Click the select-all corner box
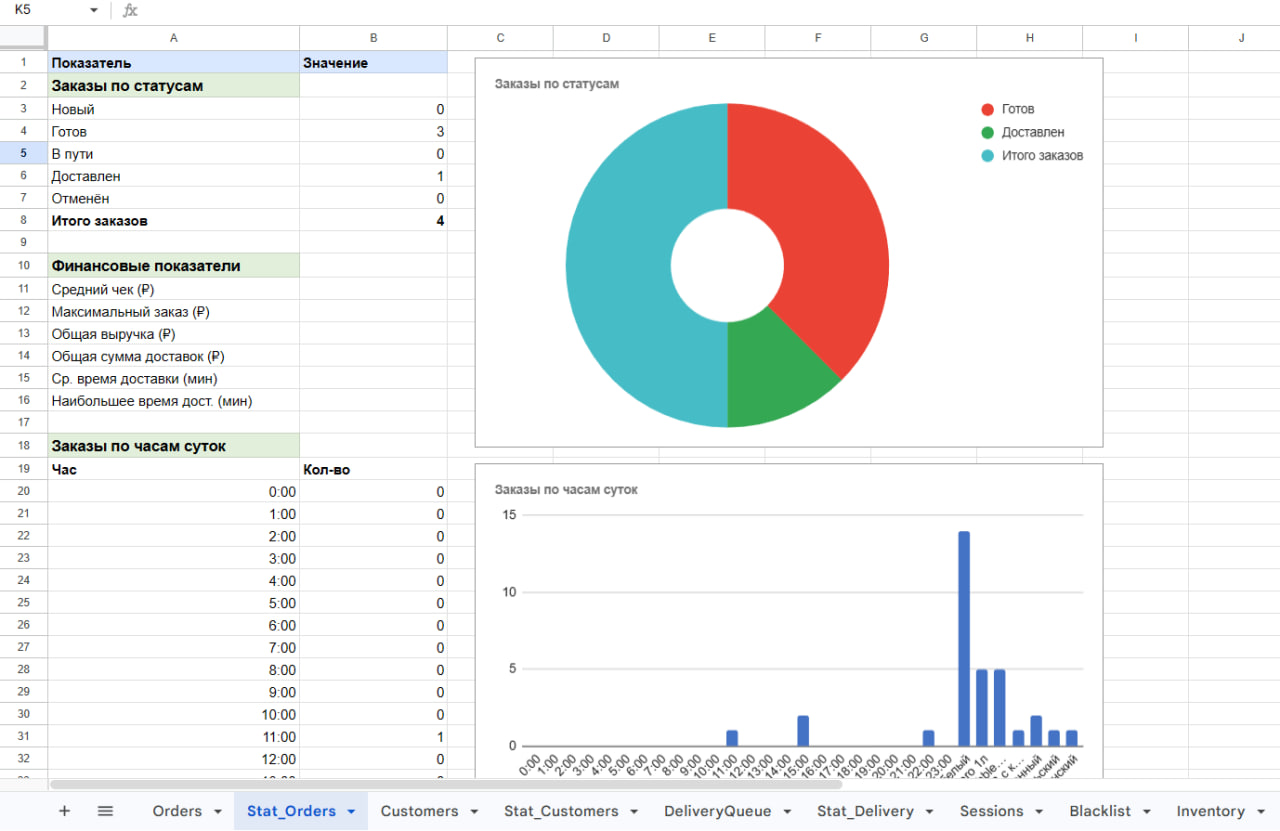Screen dimensions: 1280x831 click(x=23, y=38)
